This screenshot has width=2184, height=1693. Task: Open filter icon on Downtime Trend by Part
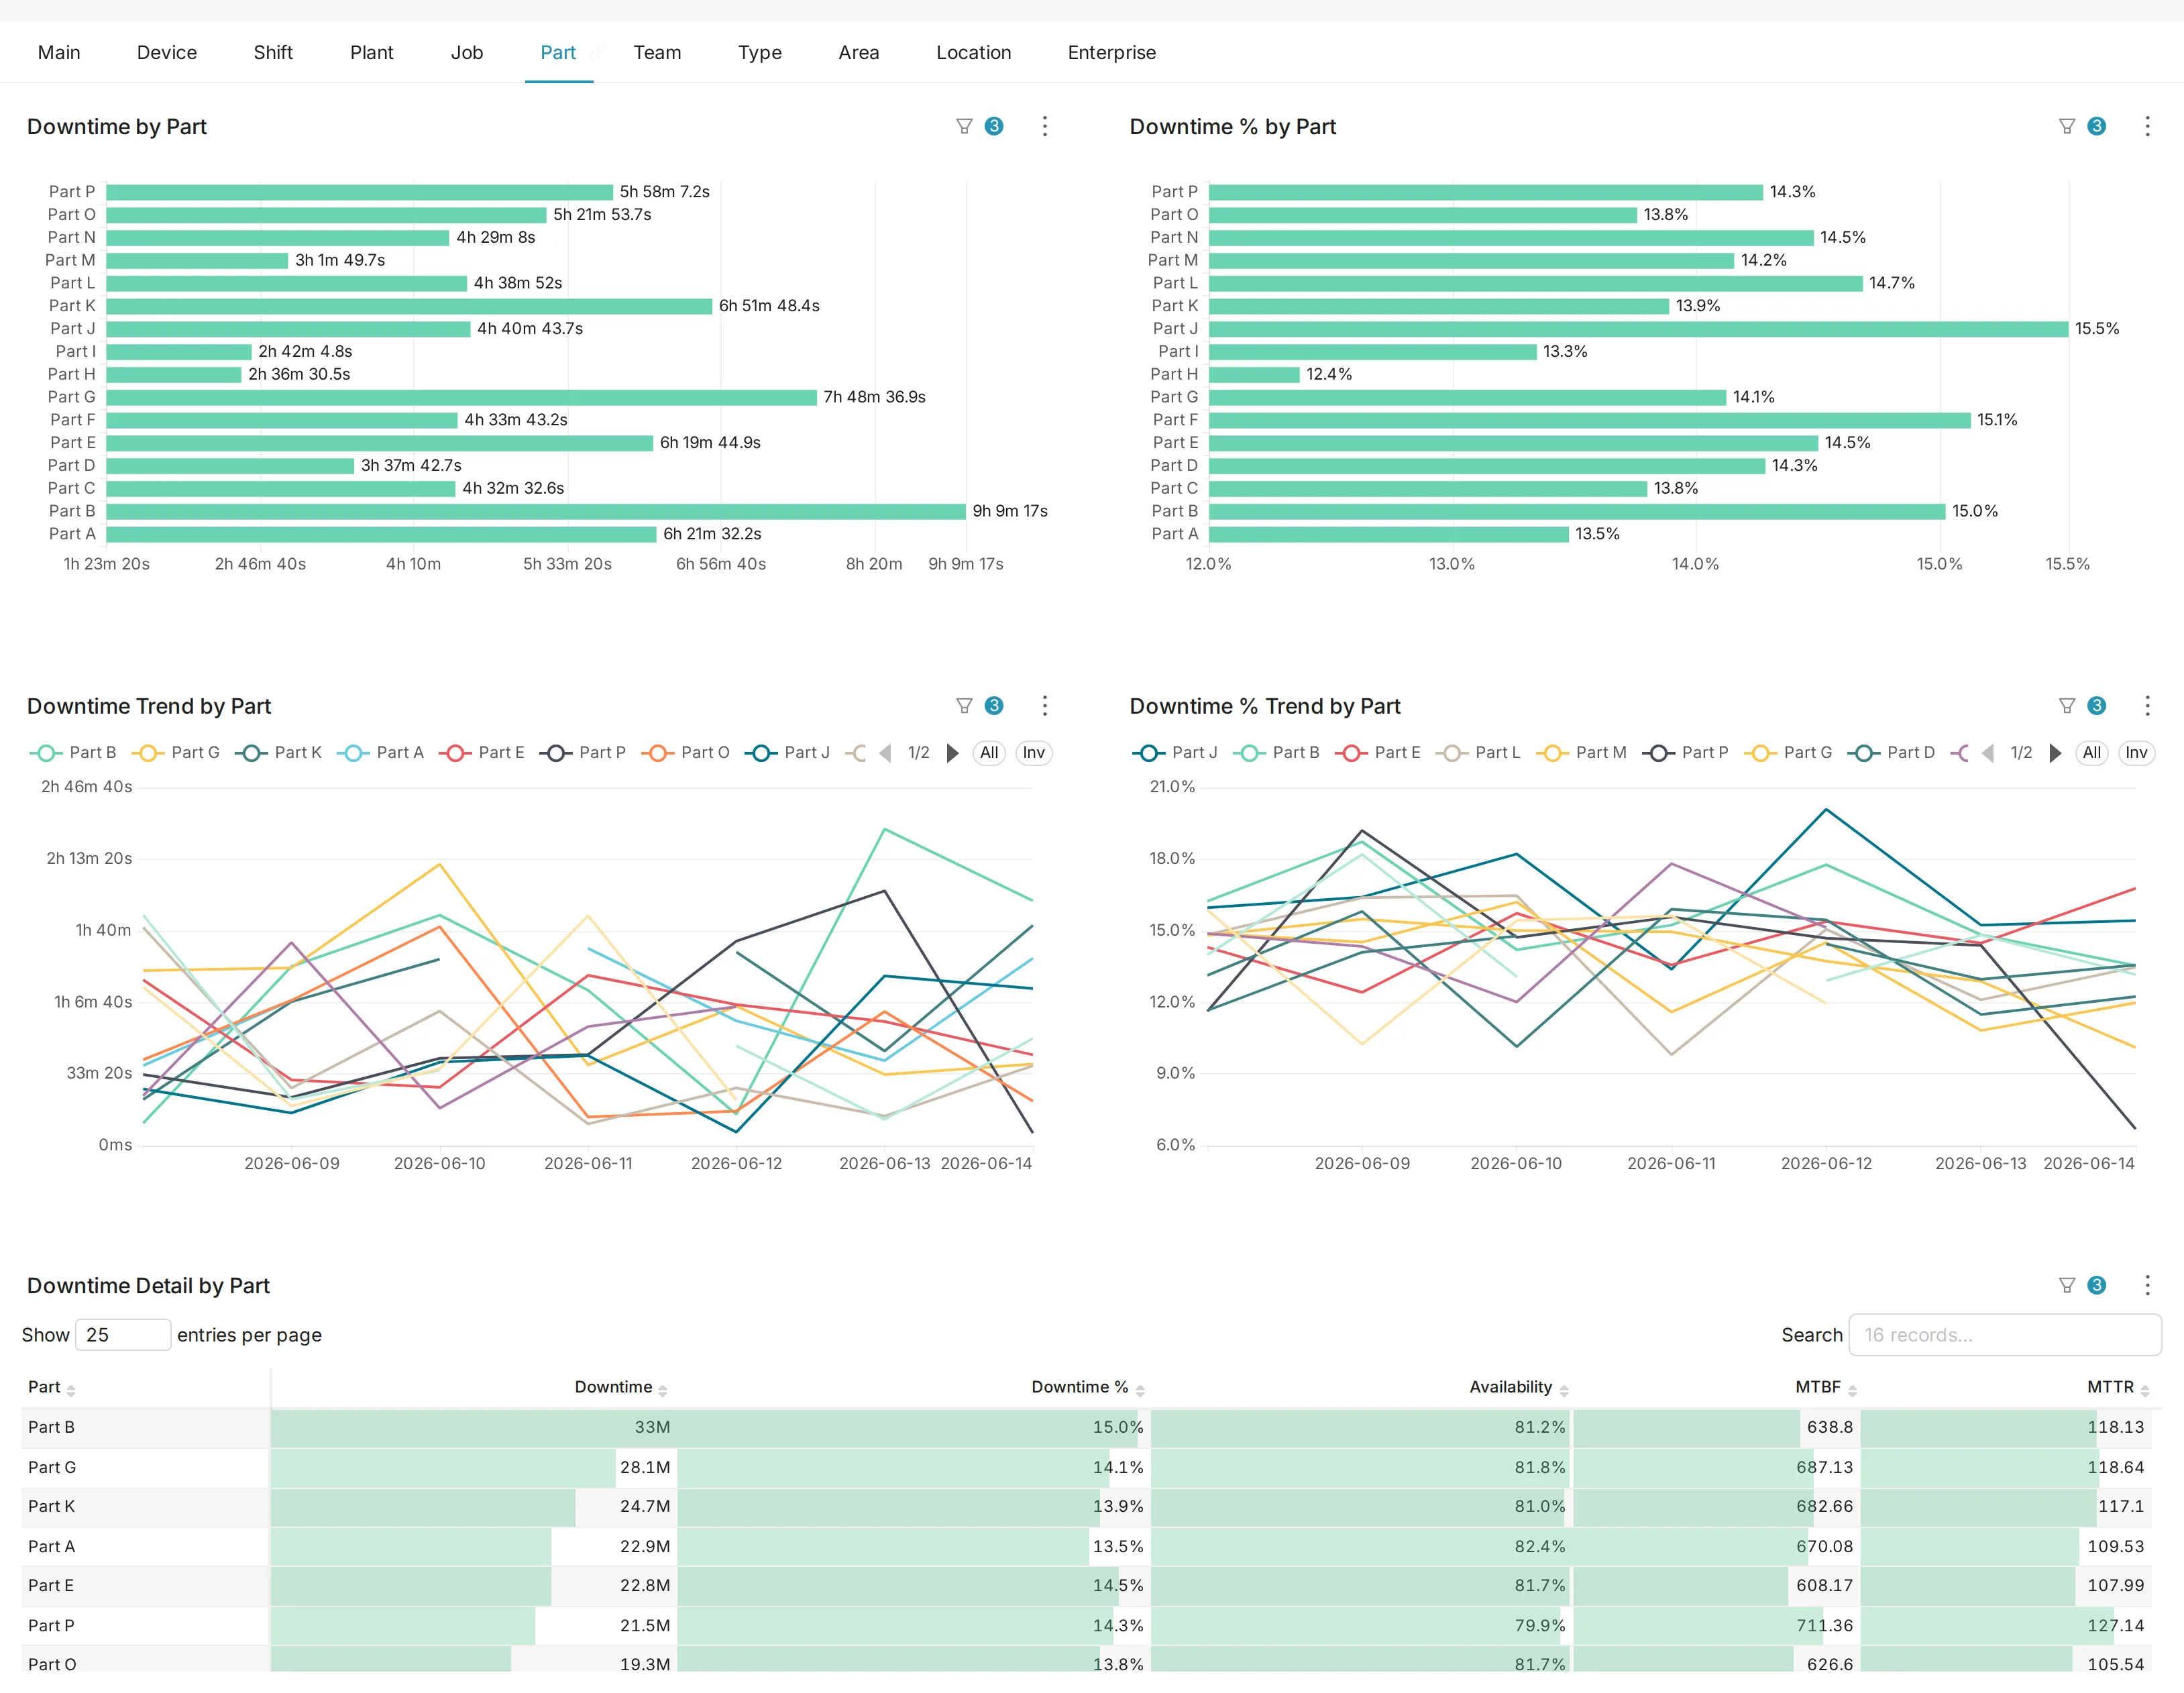pyautogui.click(x=964, y=706)
